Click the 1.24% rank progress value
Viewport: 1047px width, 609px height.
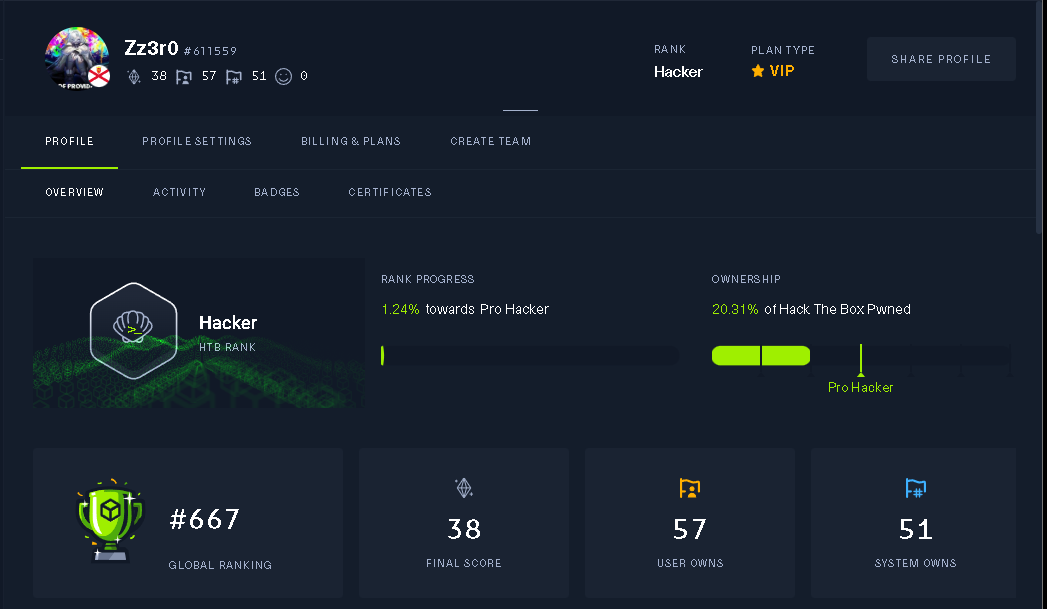tap(401, 309)
